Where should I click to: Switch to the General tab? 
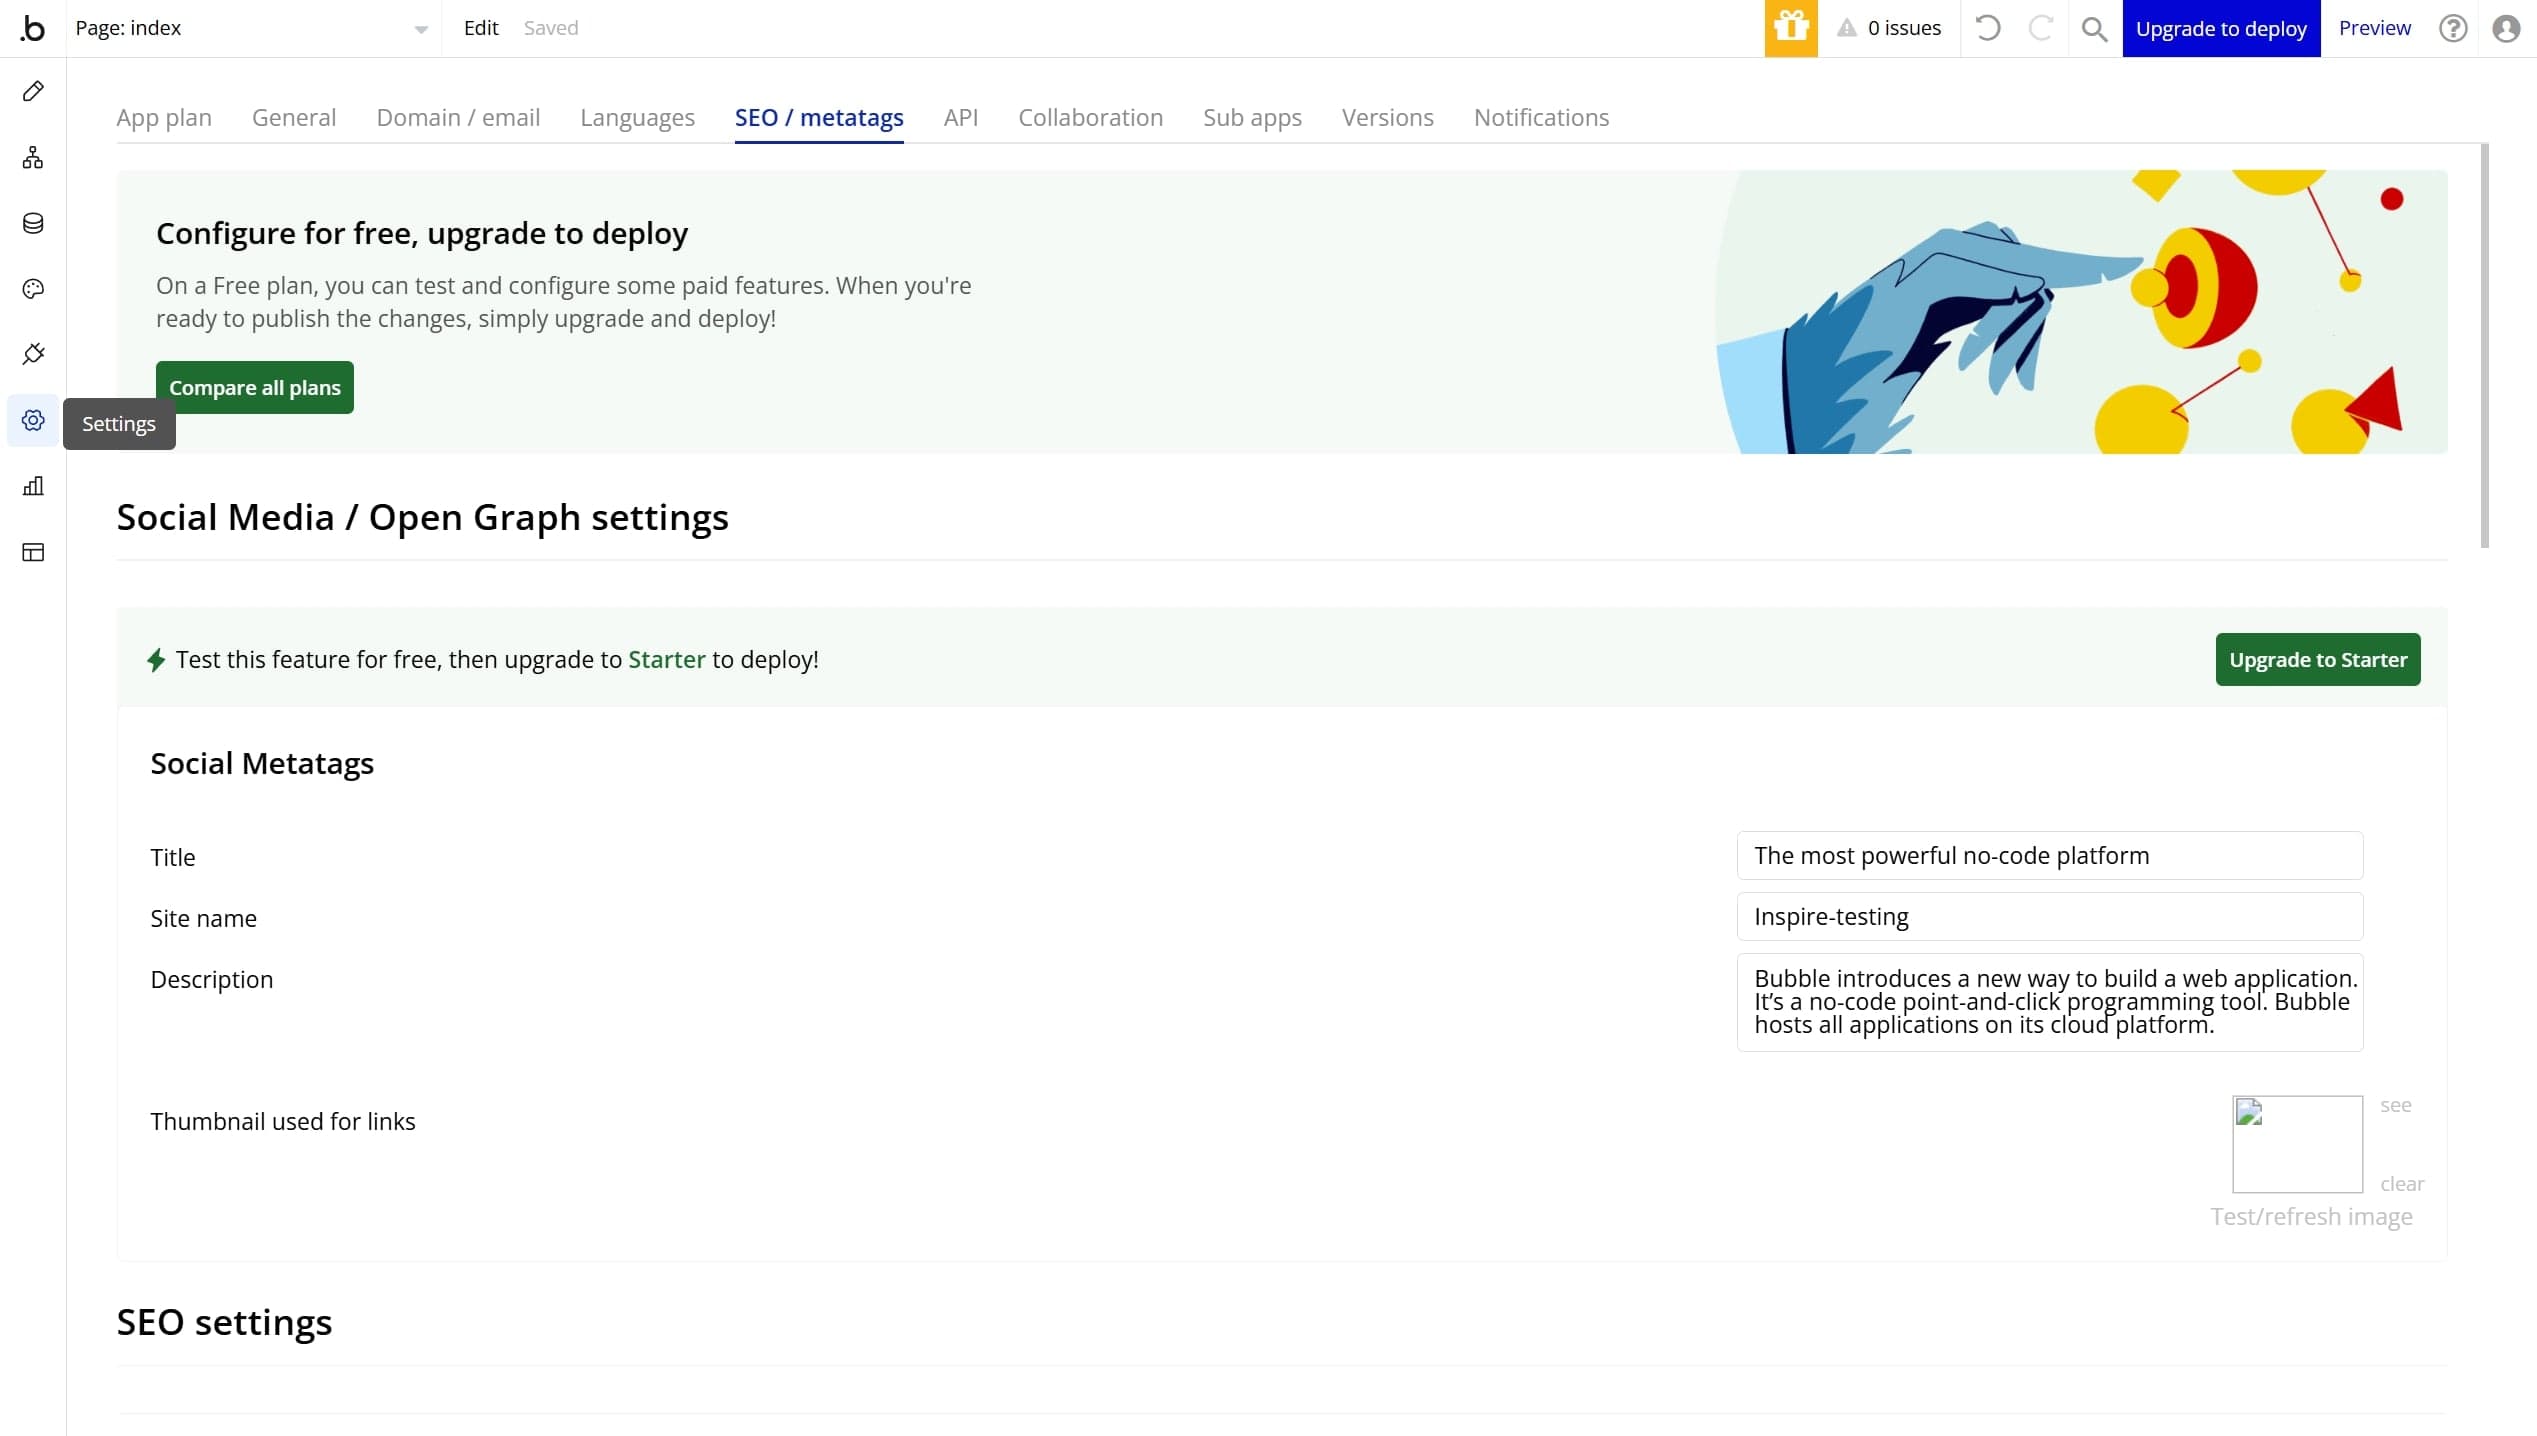click(x=294, y=118)
